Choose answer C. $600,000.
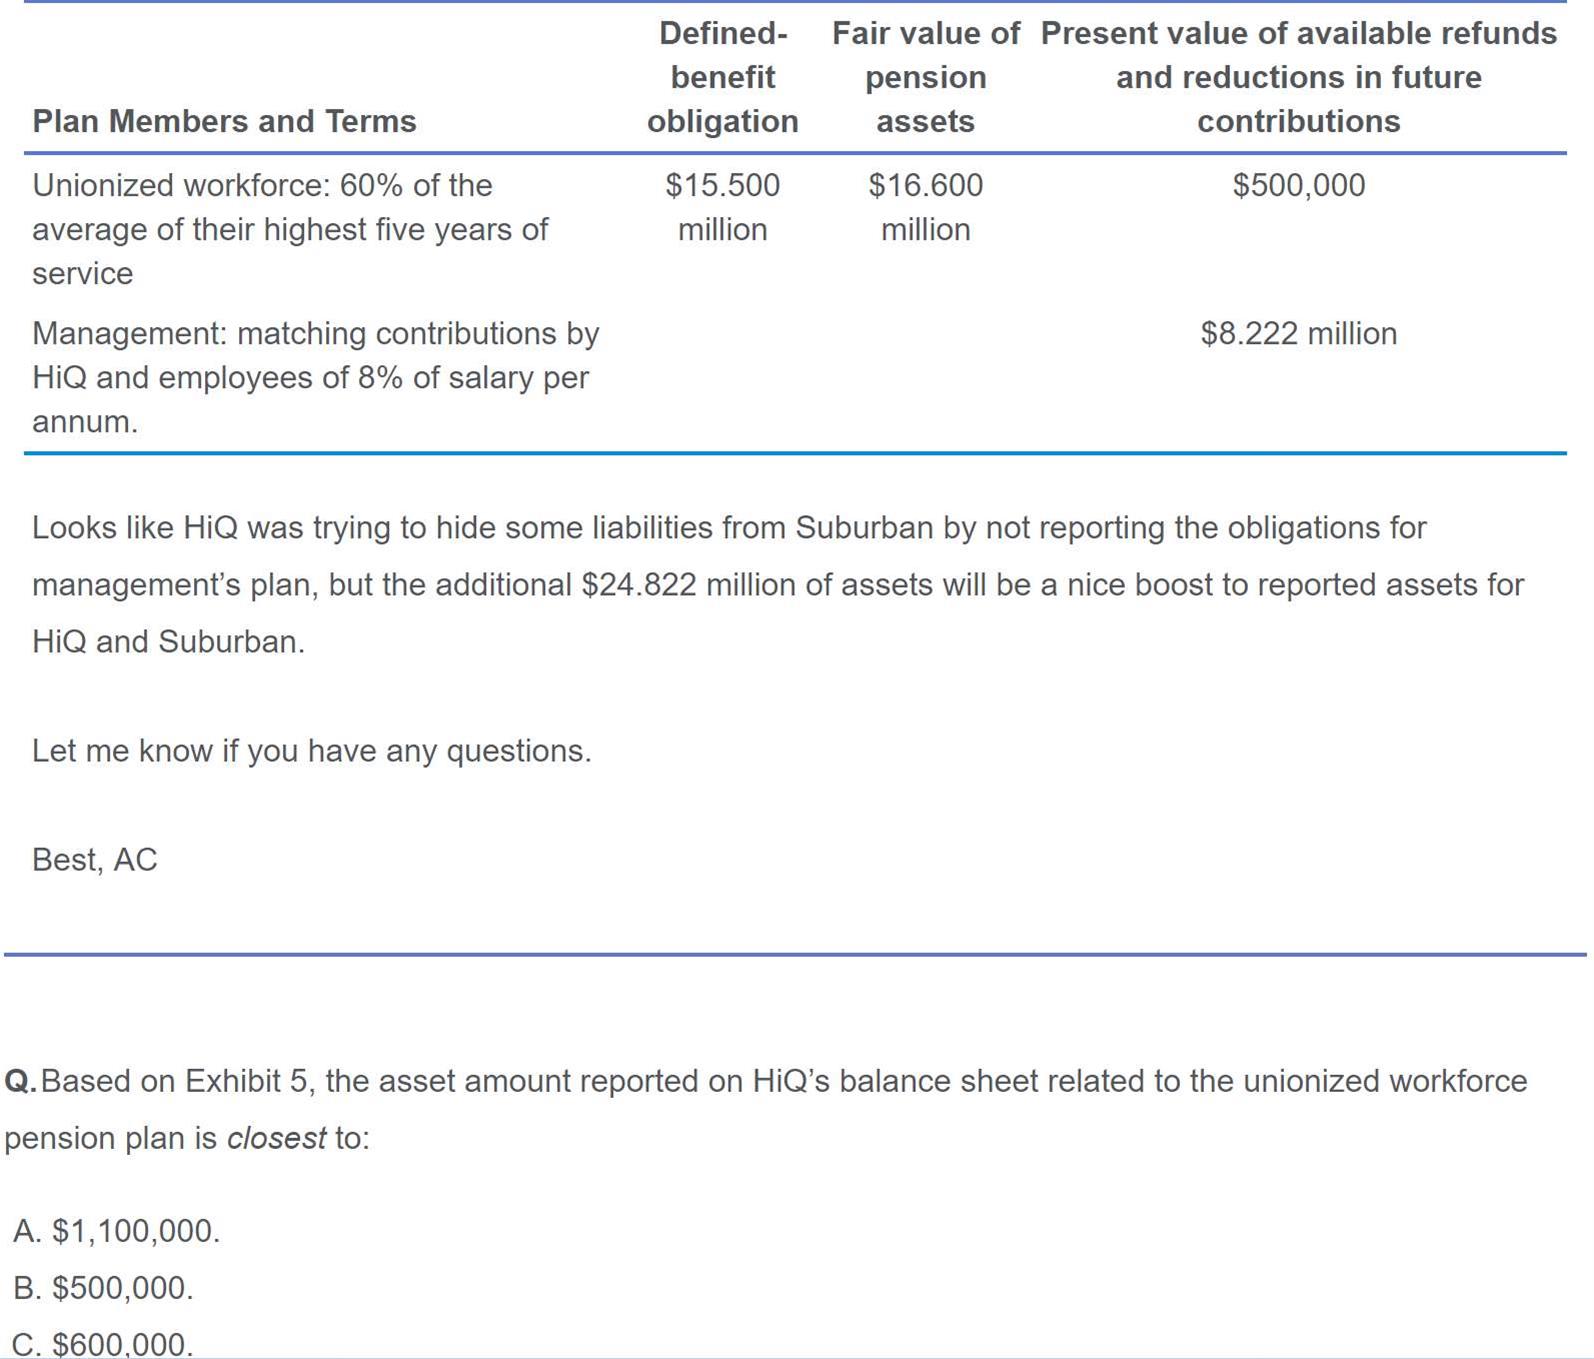 [103, 1343]
